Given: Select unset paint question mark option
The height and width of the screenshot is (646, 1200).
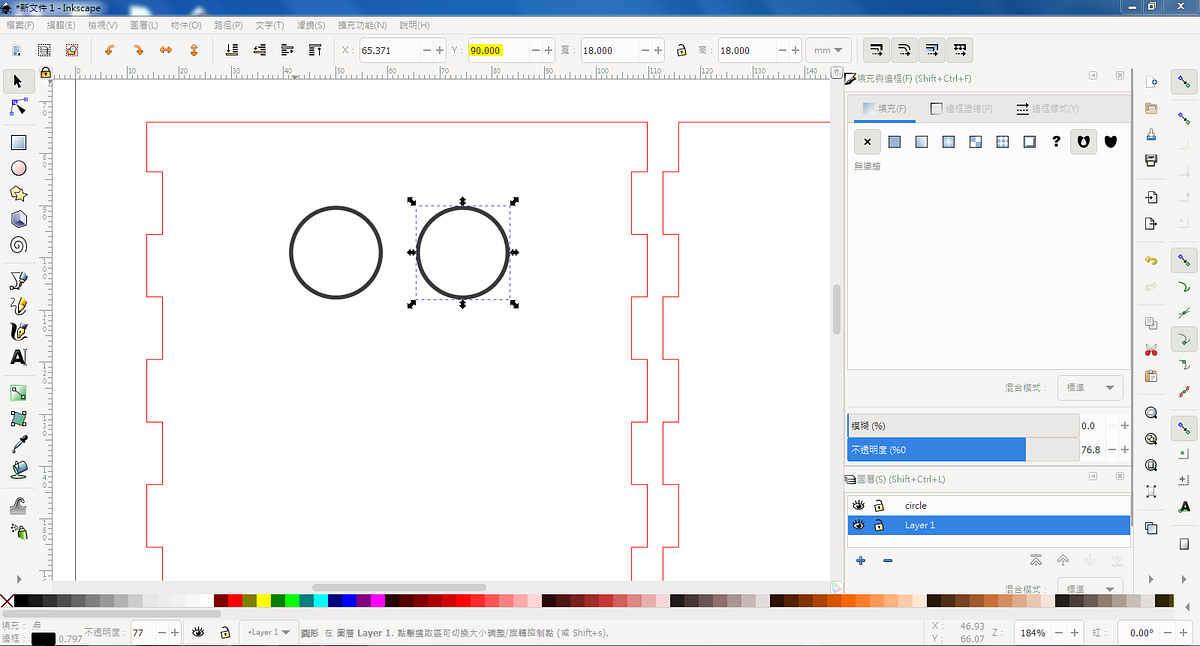Looking at the screenshot, I should click(x=1056, y=142).
